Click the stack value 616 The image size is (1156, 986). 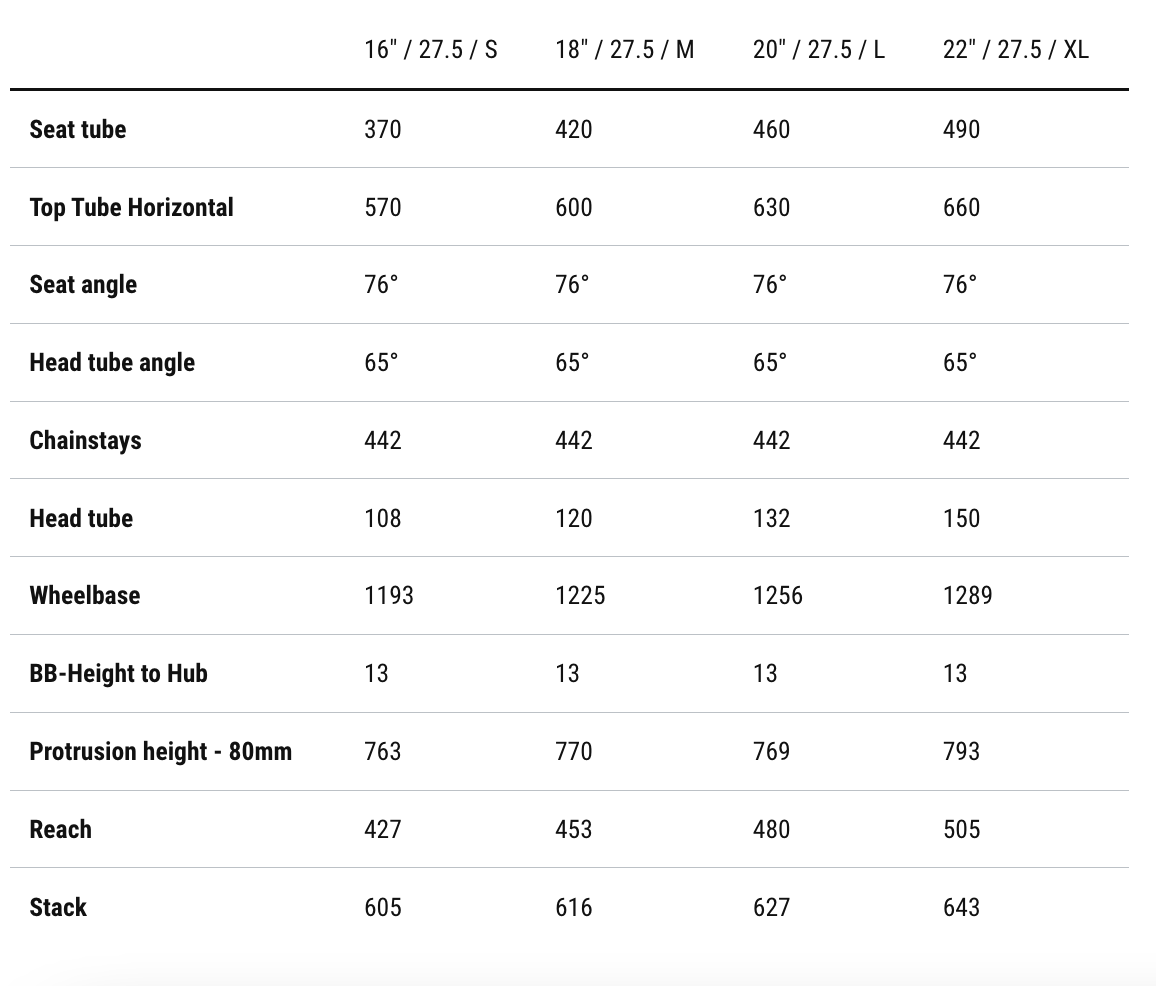tap(574, 908)
